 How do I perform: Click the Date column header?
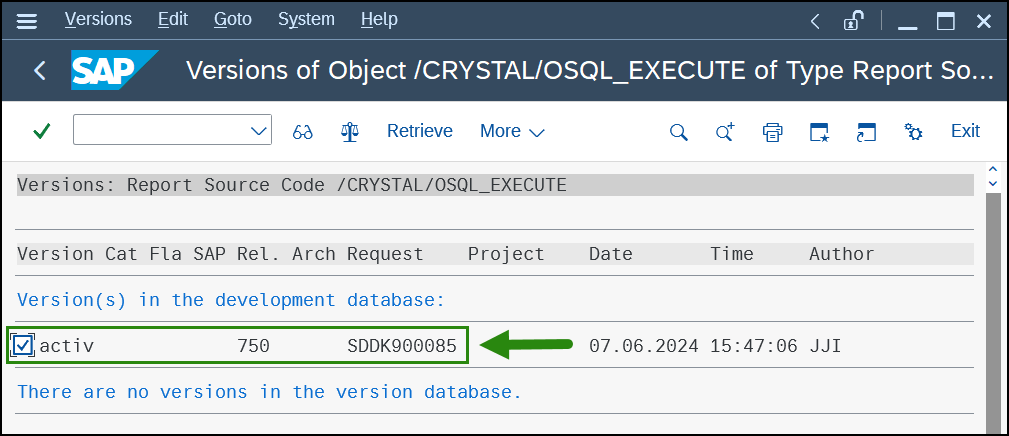click(611, 254)
